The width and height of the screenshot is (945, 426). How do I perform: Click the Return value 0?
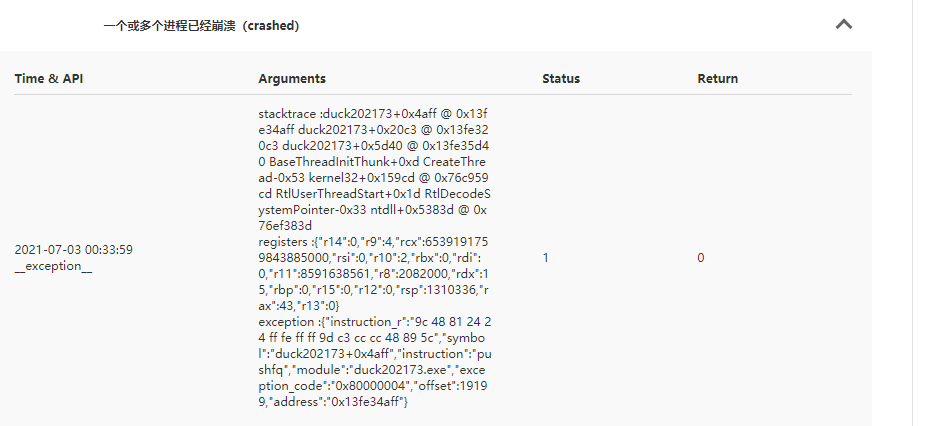click(701, 258)
